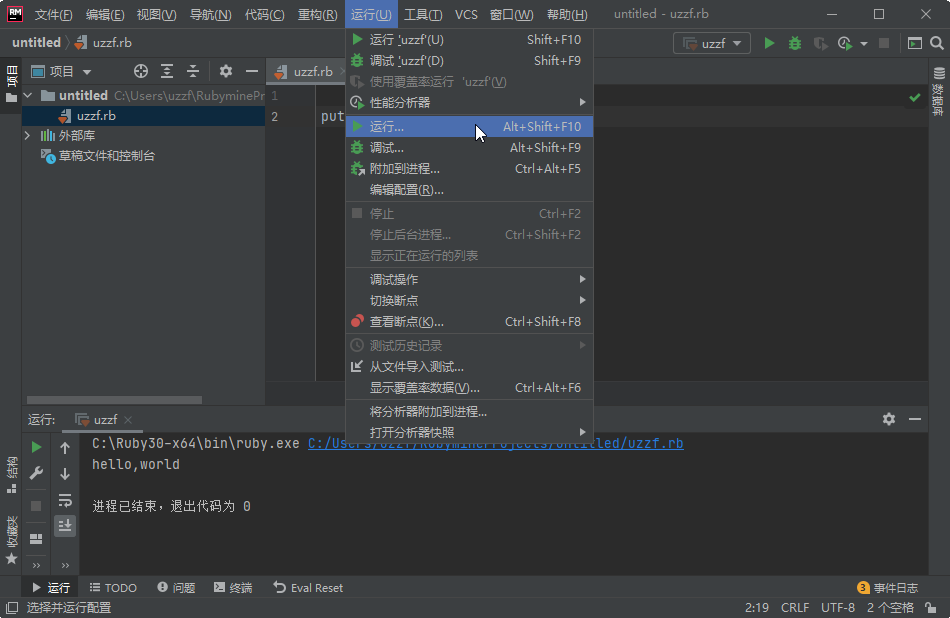Open the VCS menu
950x618 pixels.
pyautogui.click(x=466, y=14)
